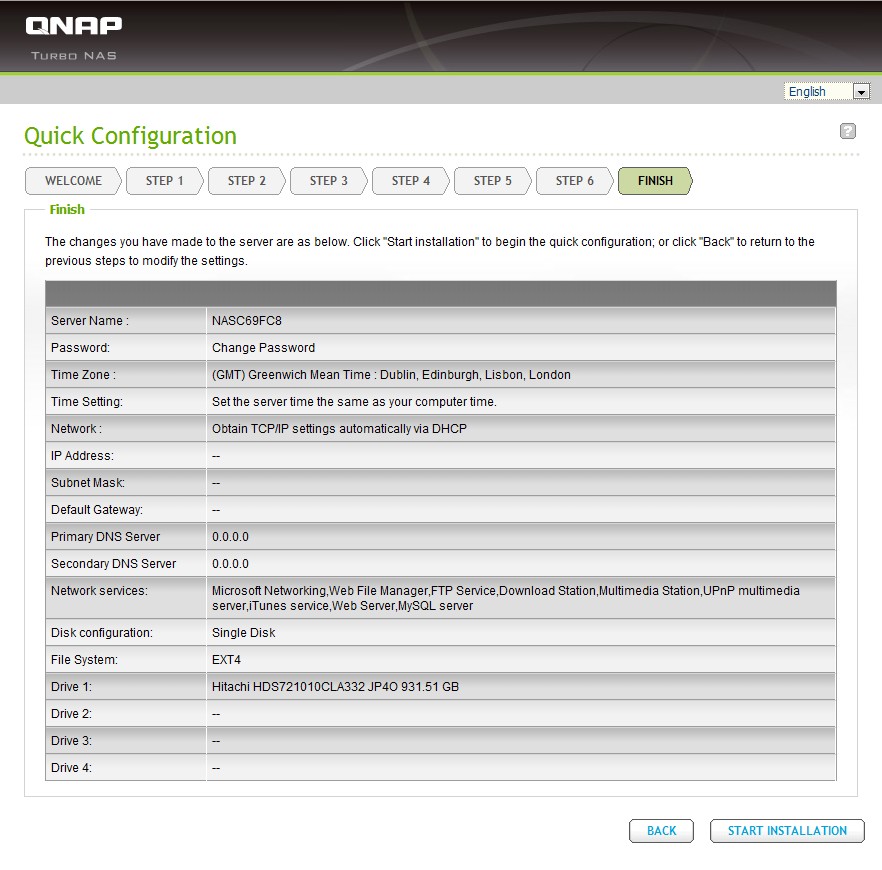882x870 pixels.
Task: Click the START INSTALLATION button
Action: point(787,831)
